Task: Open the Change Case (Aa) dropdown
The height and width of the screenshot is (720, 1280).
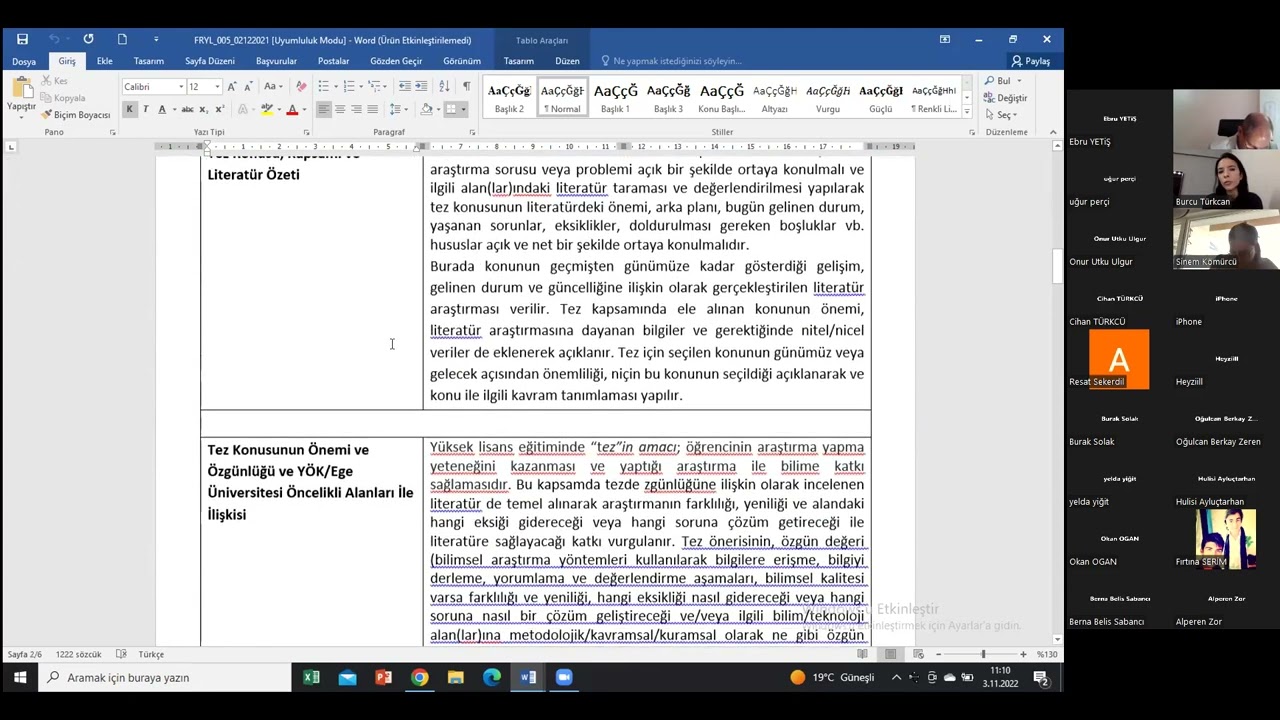Action: pos(273,87)
